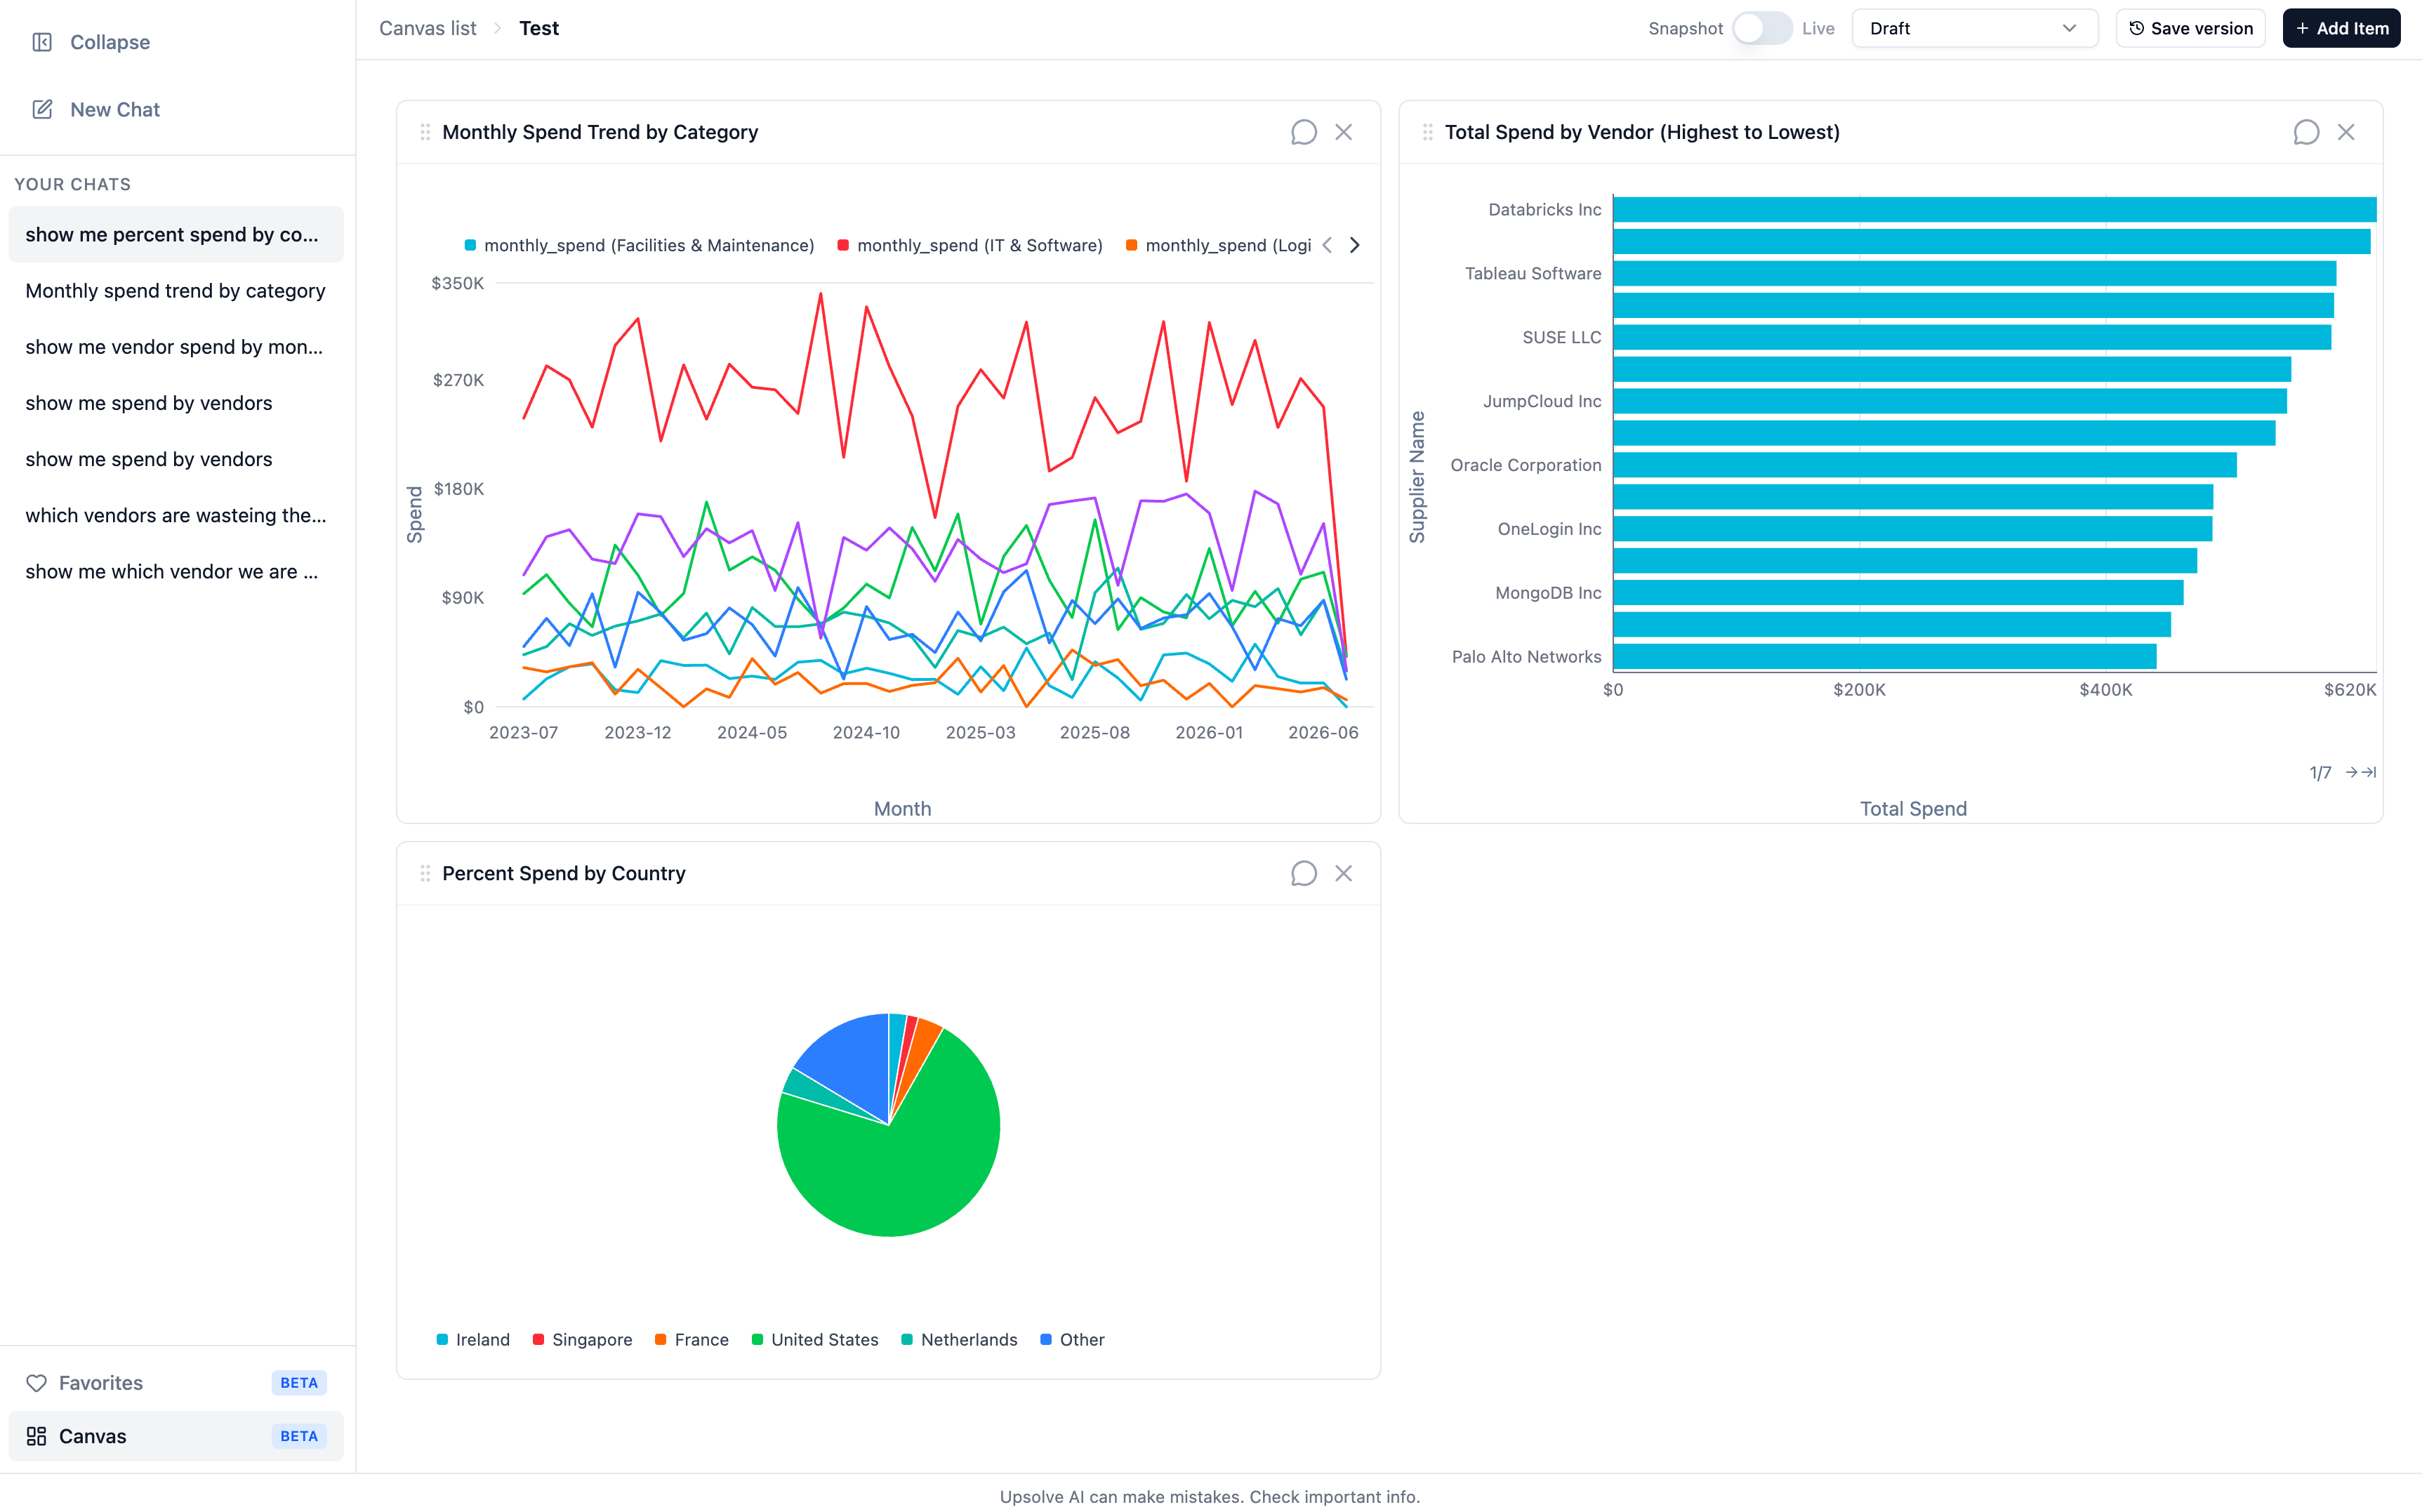Click the Tableau Software vendor label
Image resolution: width=2422 pixels, height=1512 pixels.
1532,273
